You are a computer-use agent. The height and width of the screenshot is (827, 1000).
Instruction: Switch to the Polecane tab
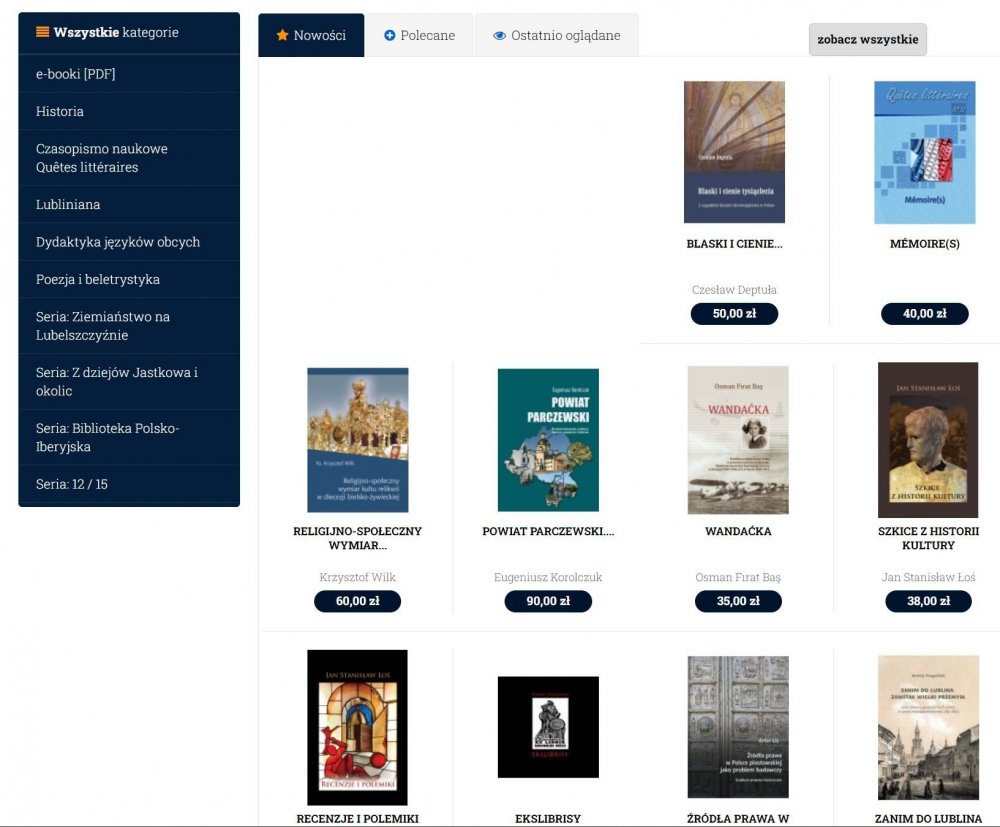click(420, 35)
